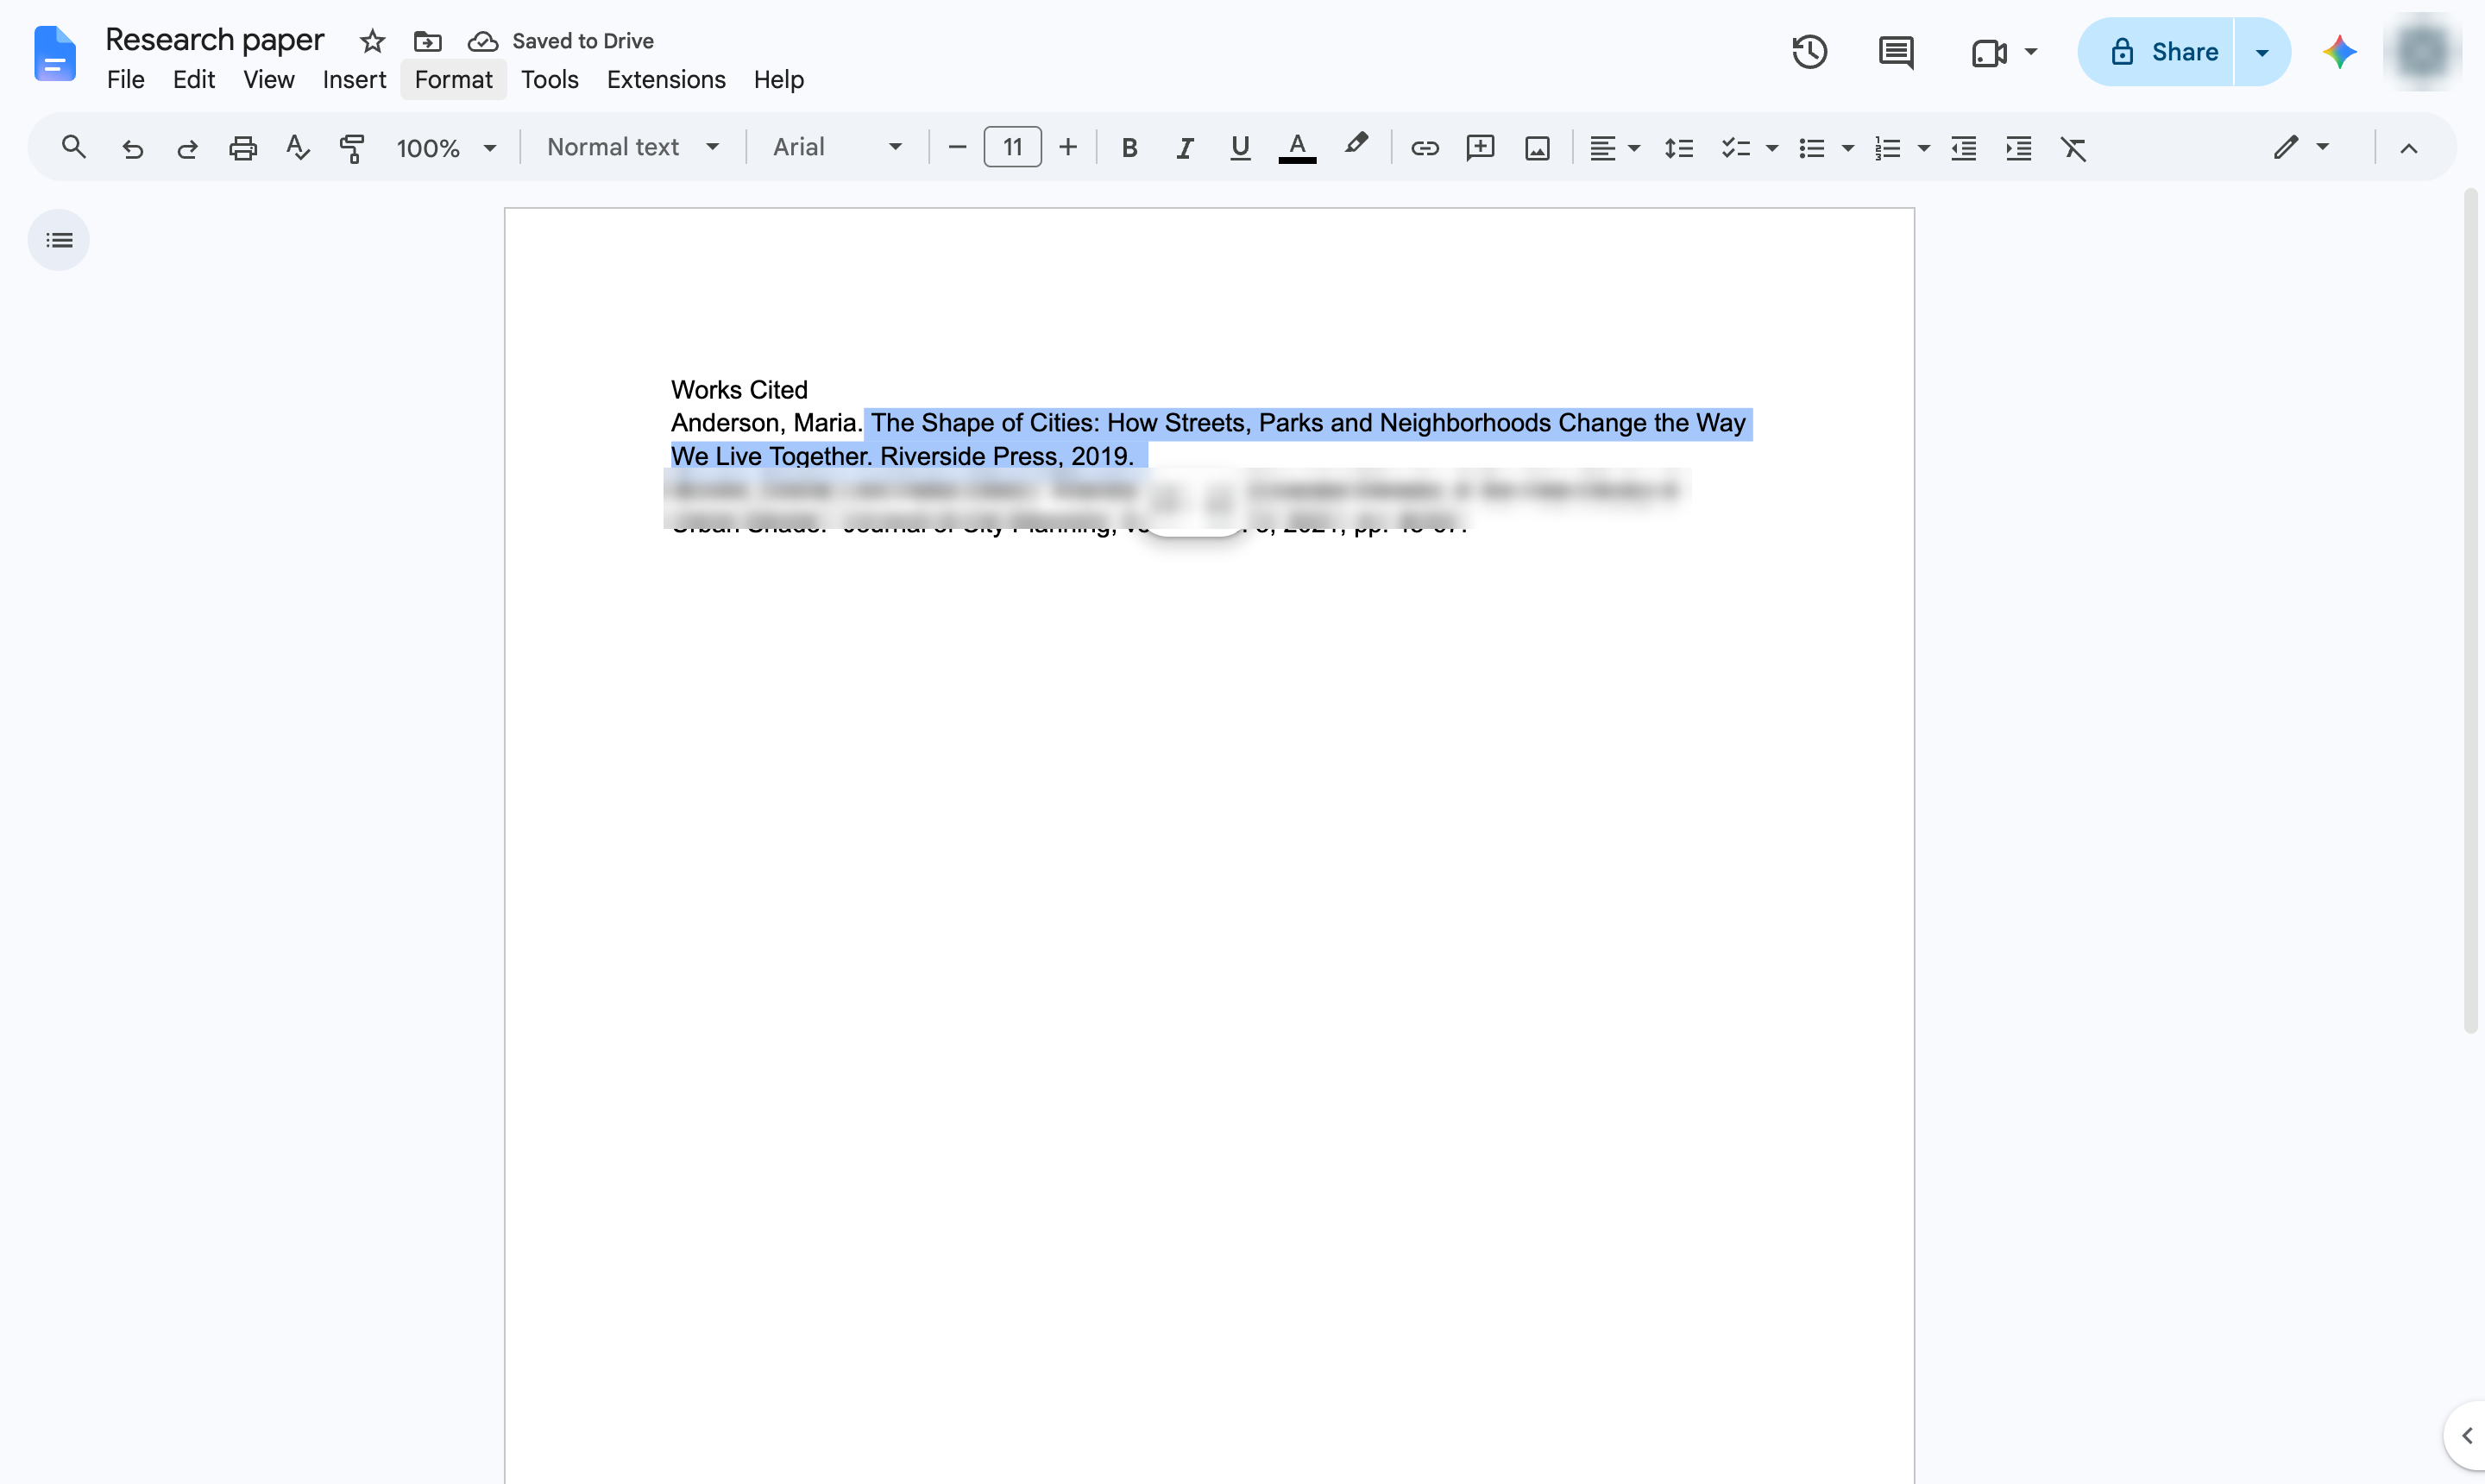
Task: Insert a link
Action: 1424,148
